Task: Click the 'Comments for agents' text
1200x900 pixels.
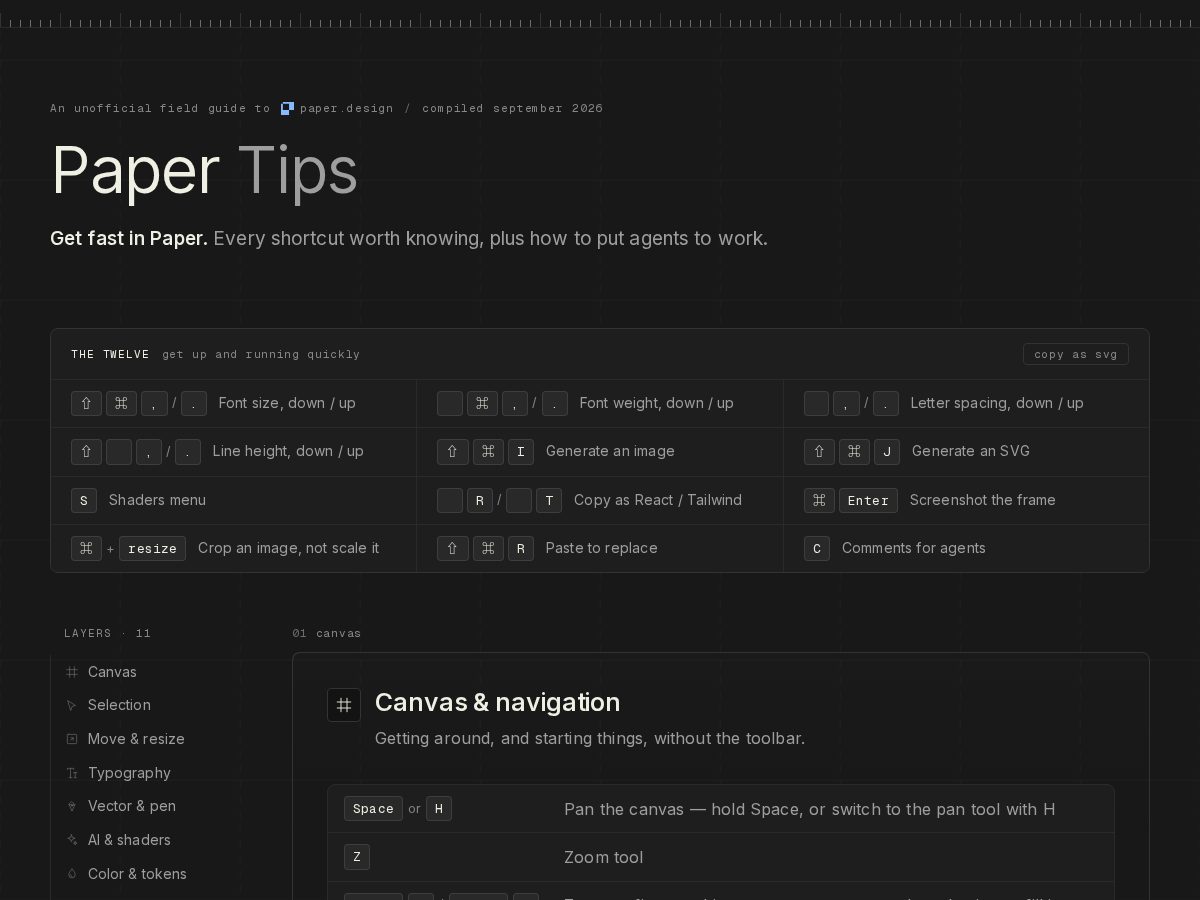Action: [914, 548]
